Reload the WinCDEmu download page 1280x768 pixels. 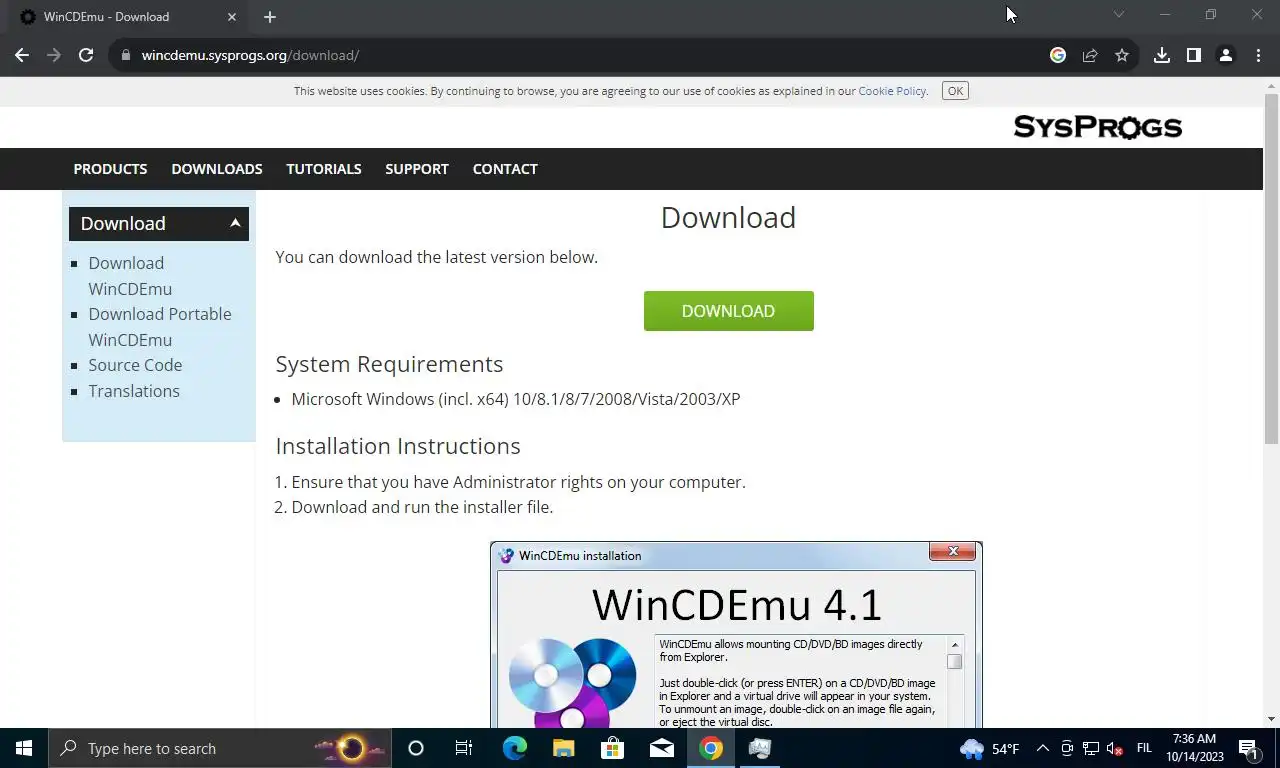pos(86,55)
